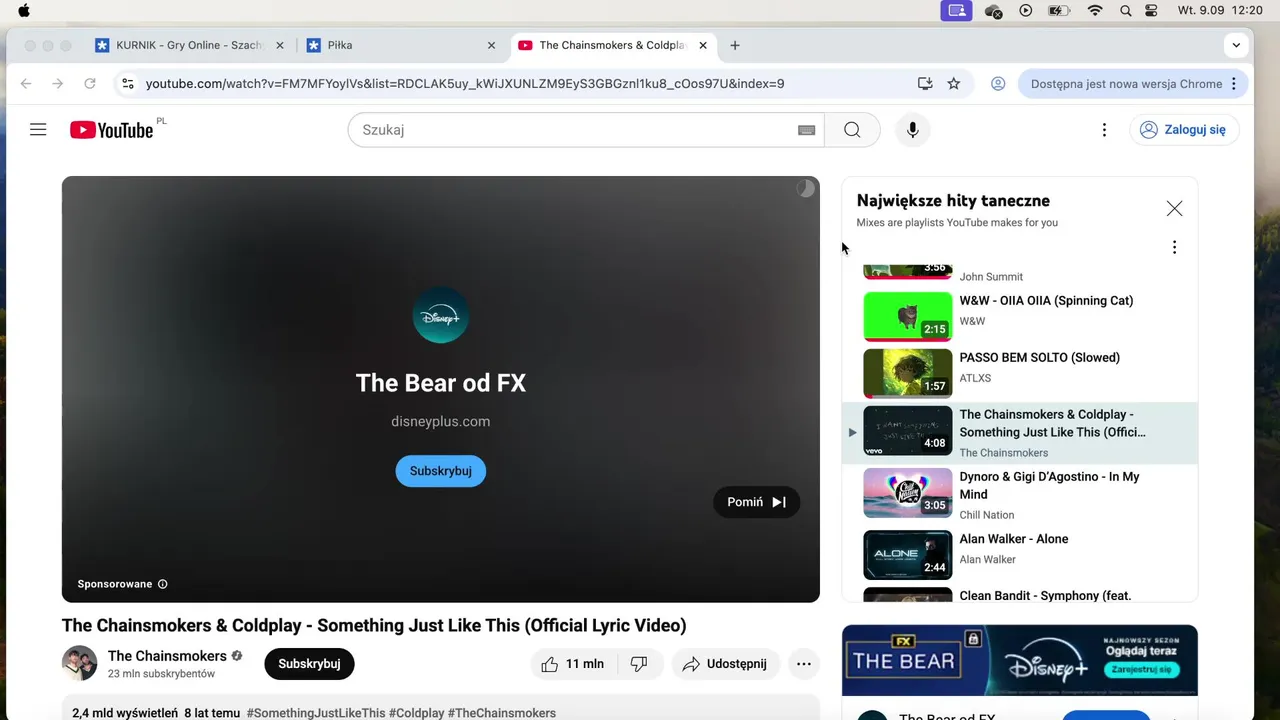The height and width of the screenshot is (720, 1280).
Task: Open macOS Spotlight search
Action: pos(1126,11)
